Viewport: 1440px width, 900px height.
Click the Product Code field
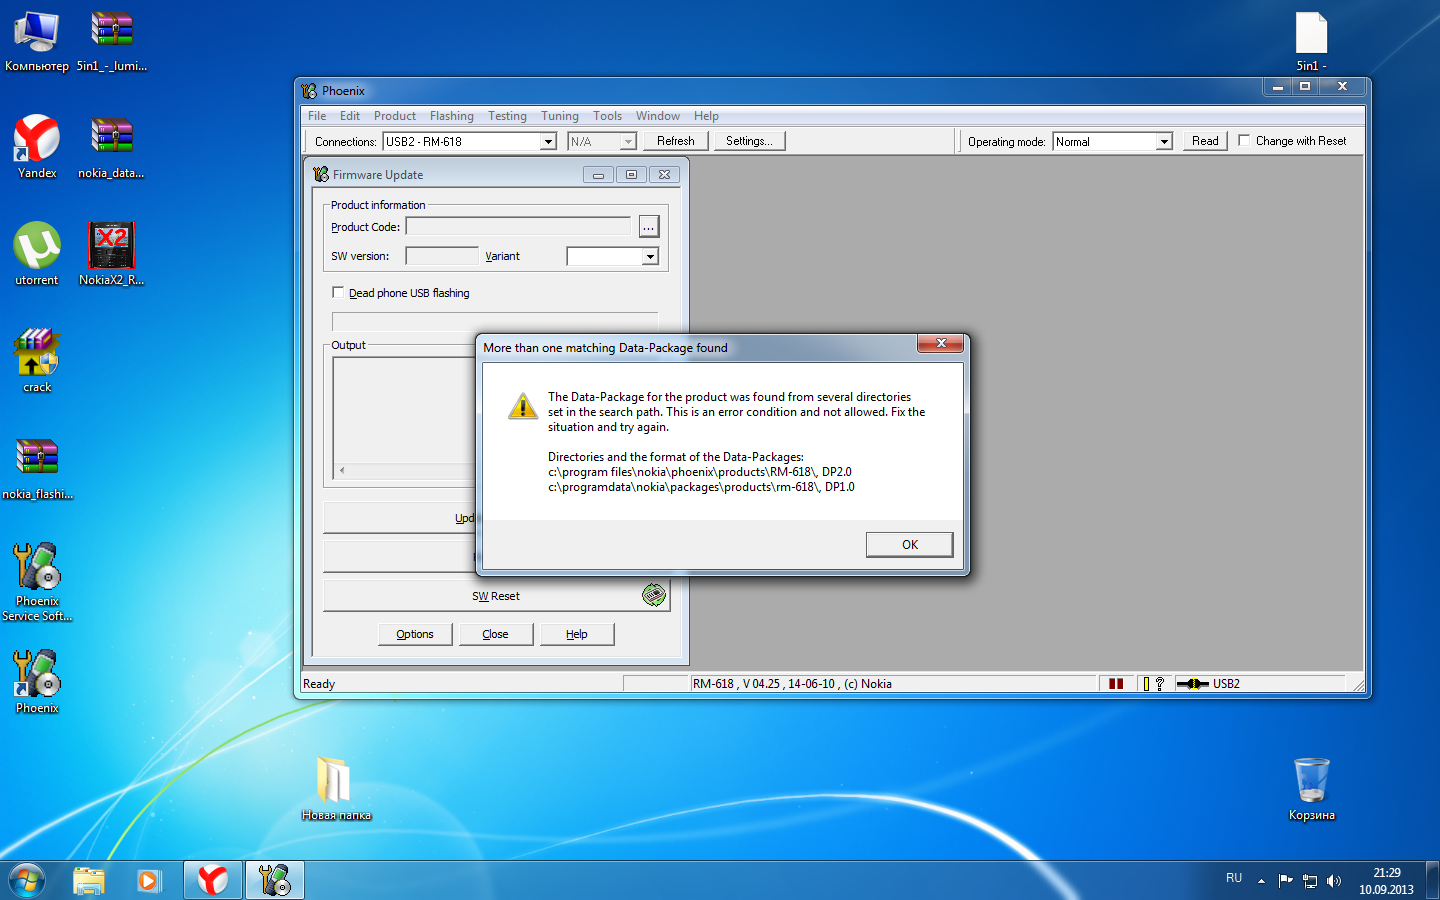pos(518,227)
